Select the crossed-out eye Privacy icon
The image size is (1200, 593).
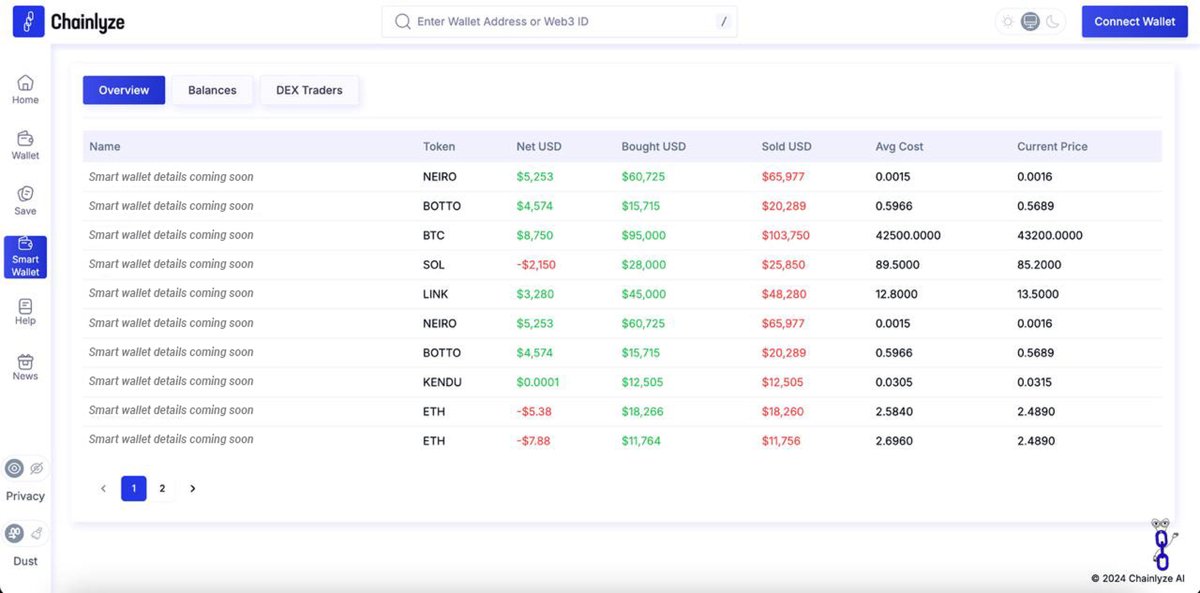pyautogui.click(x=37, y=468)
